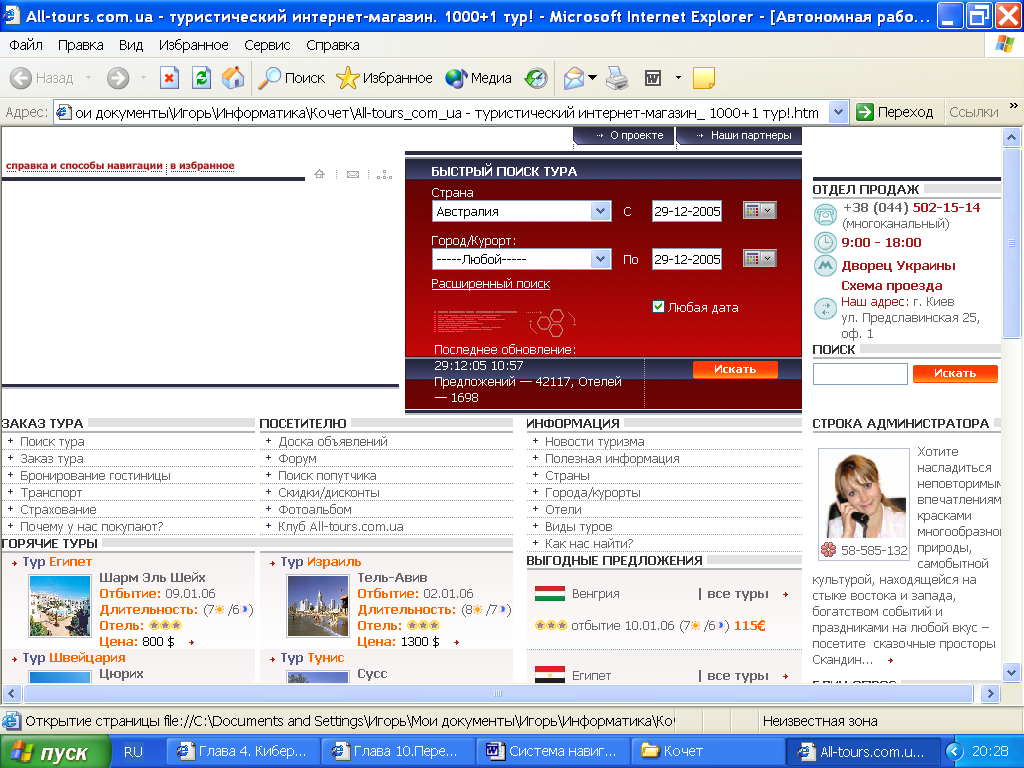Open the Forward button history dropdown arrow
The height and width of the screenshot is (768, 1024).
click(143, 78)
